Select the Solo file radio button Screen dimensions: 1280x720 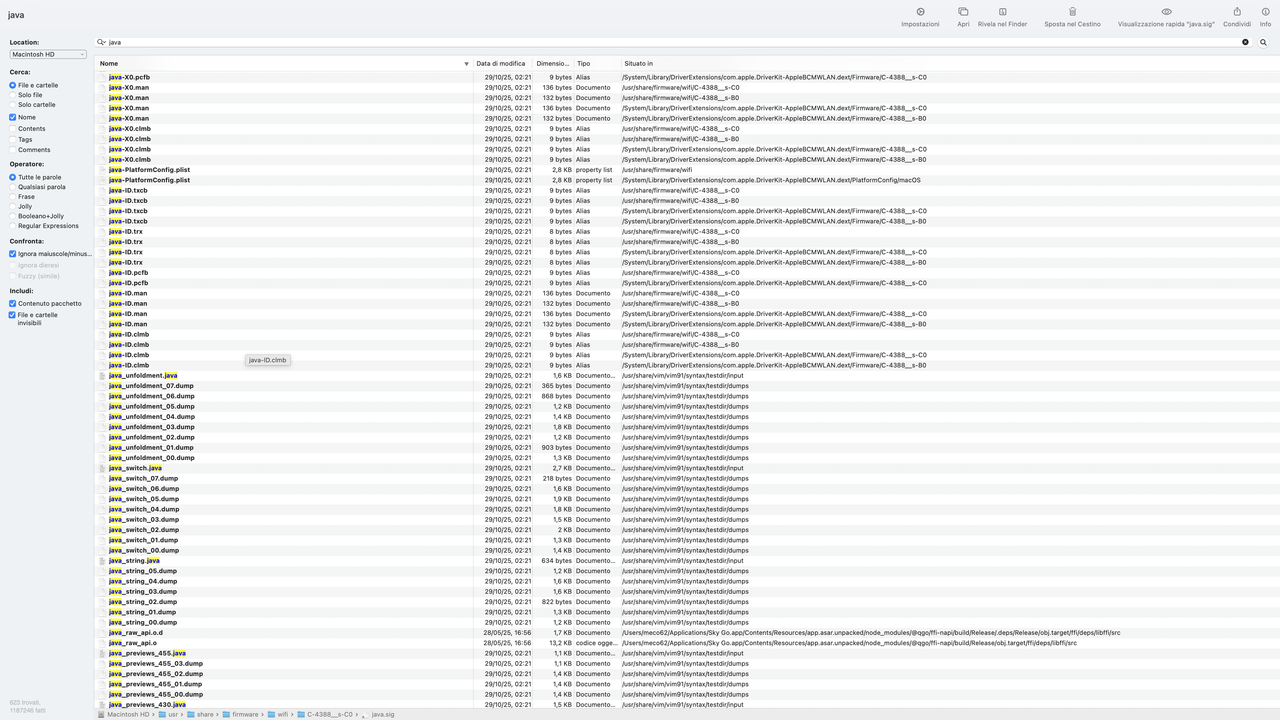(x=12, y=95)
